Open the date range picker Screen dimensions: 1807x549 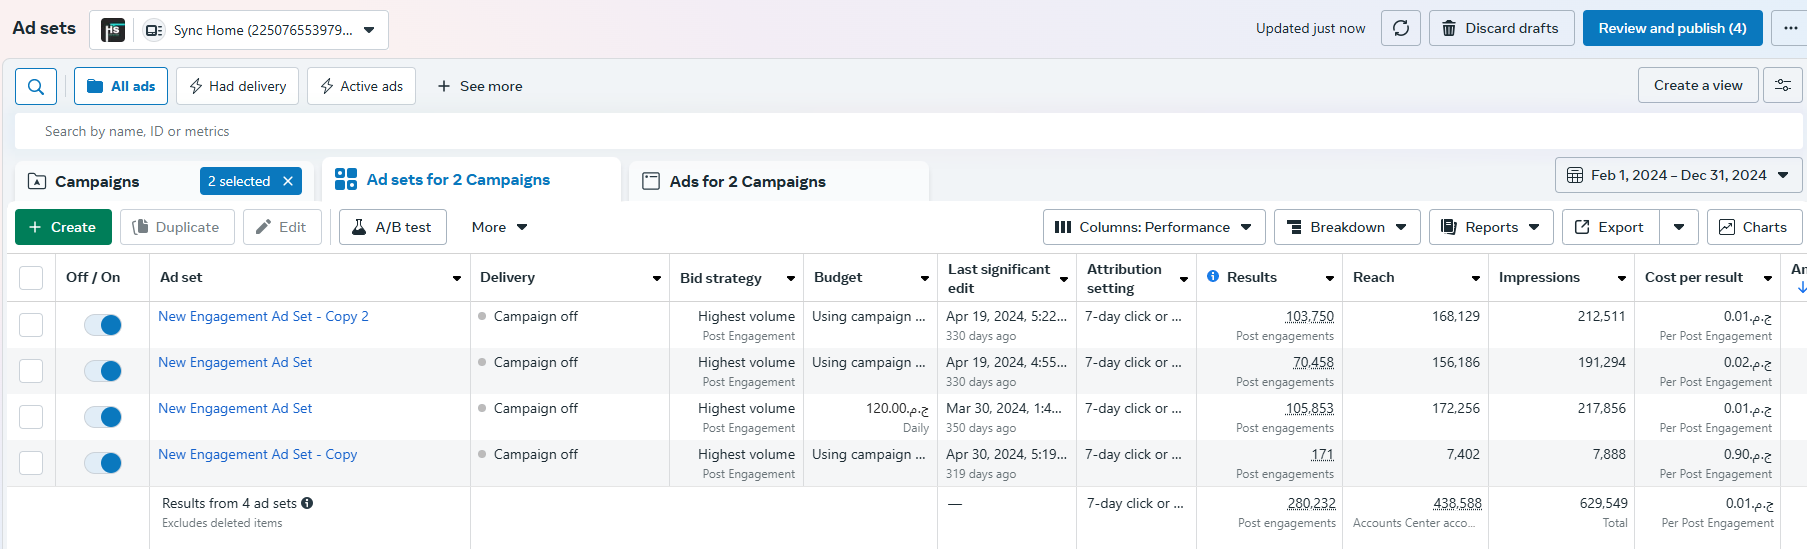click(1677, 175)
